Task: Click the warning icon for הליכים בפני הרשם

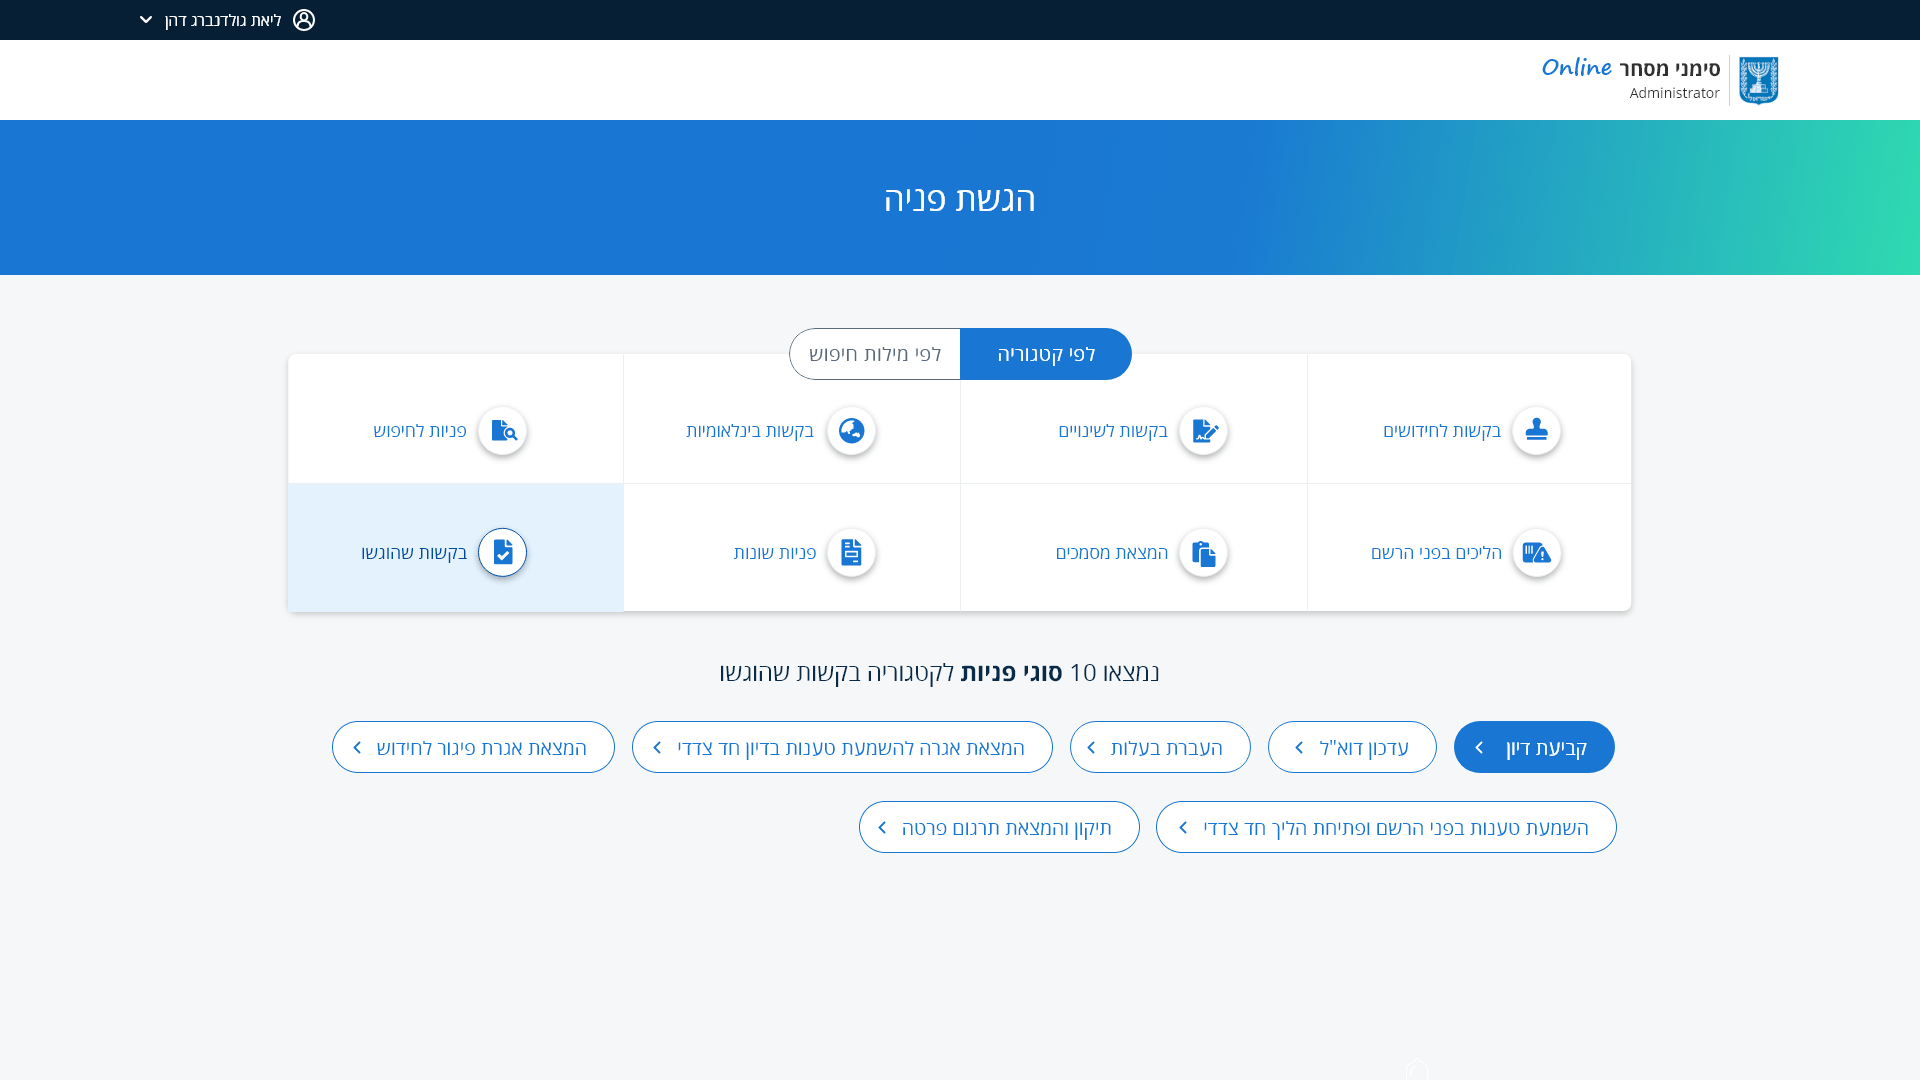Action: (1536, 553)
